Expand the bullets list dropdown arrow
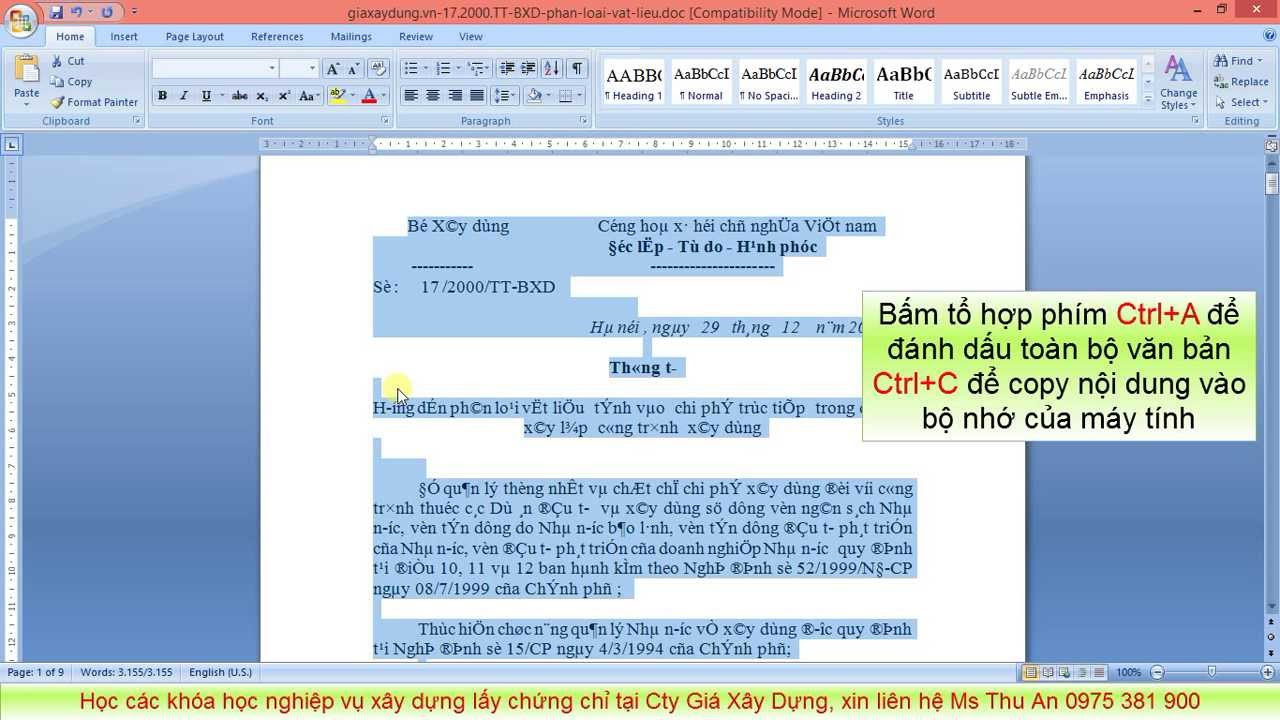 [426, 68]
